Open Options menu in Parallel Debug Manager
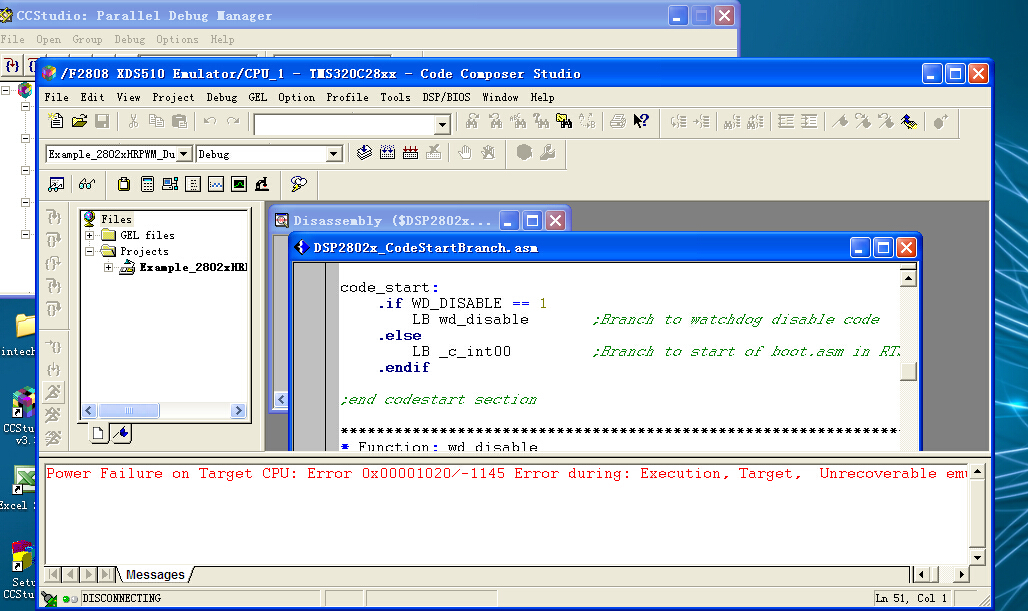The height and width of the screenshot is (611, 1028). [x=177, y=39]
